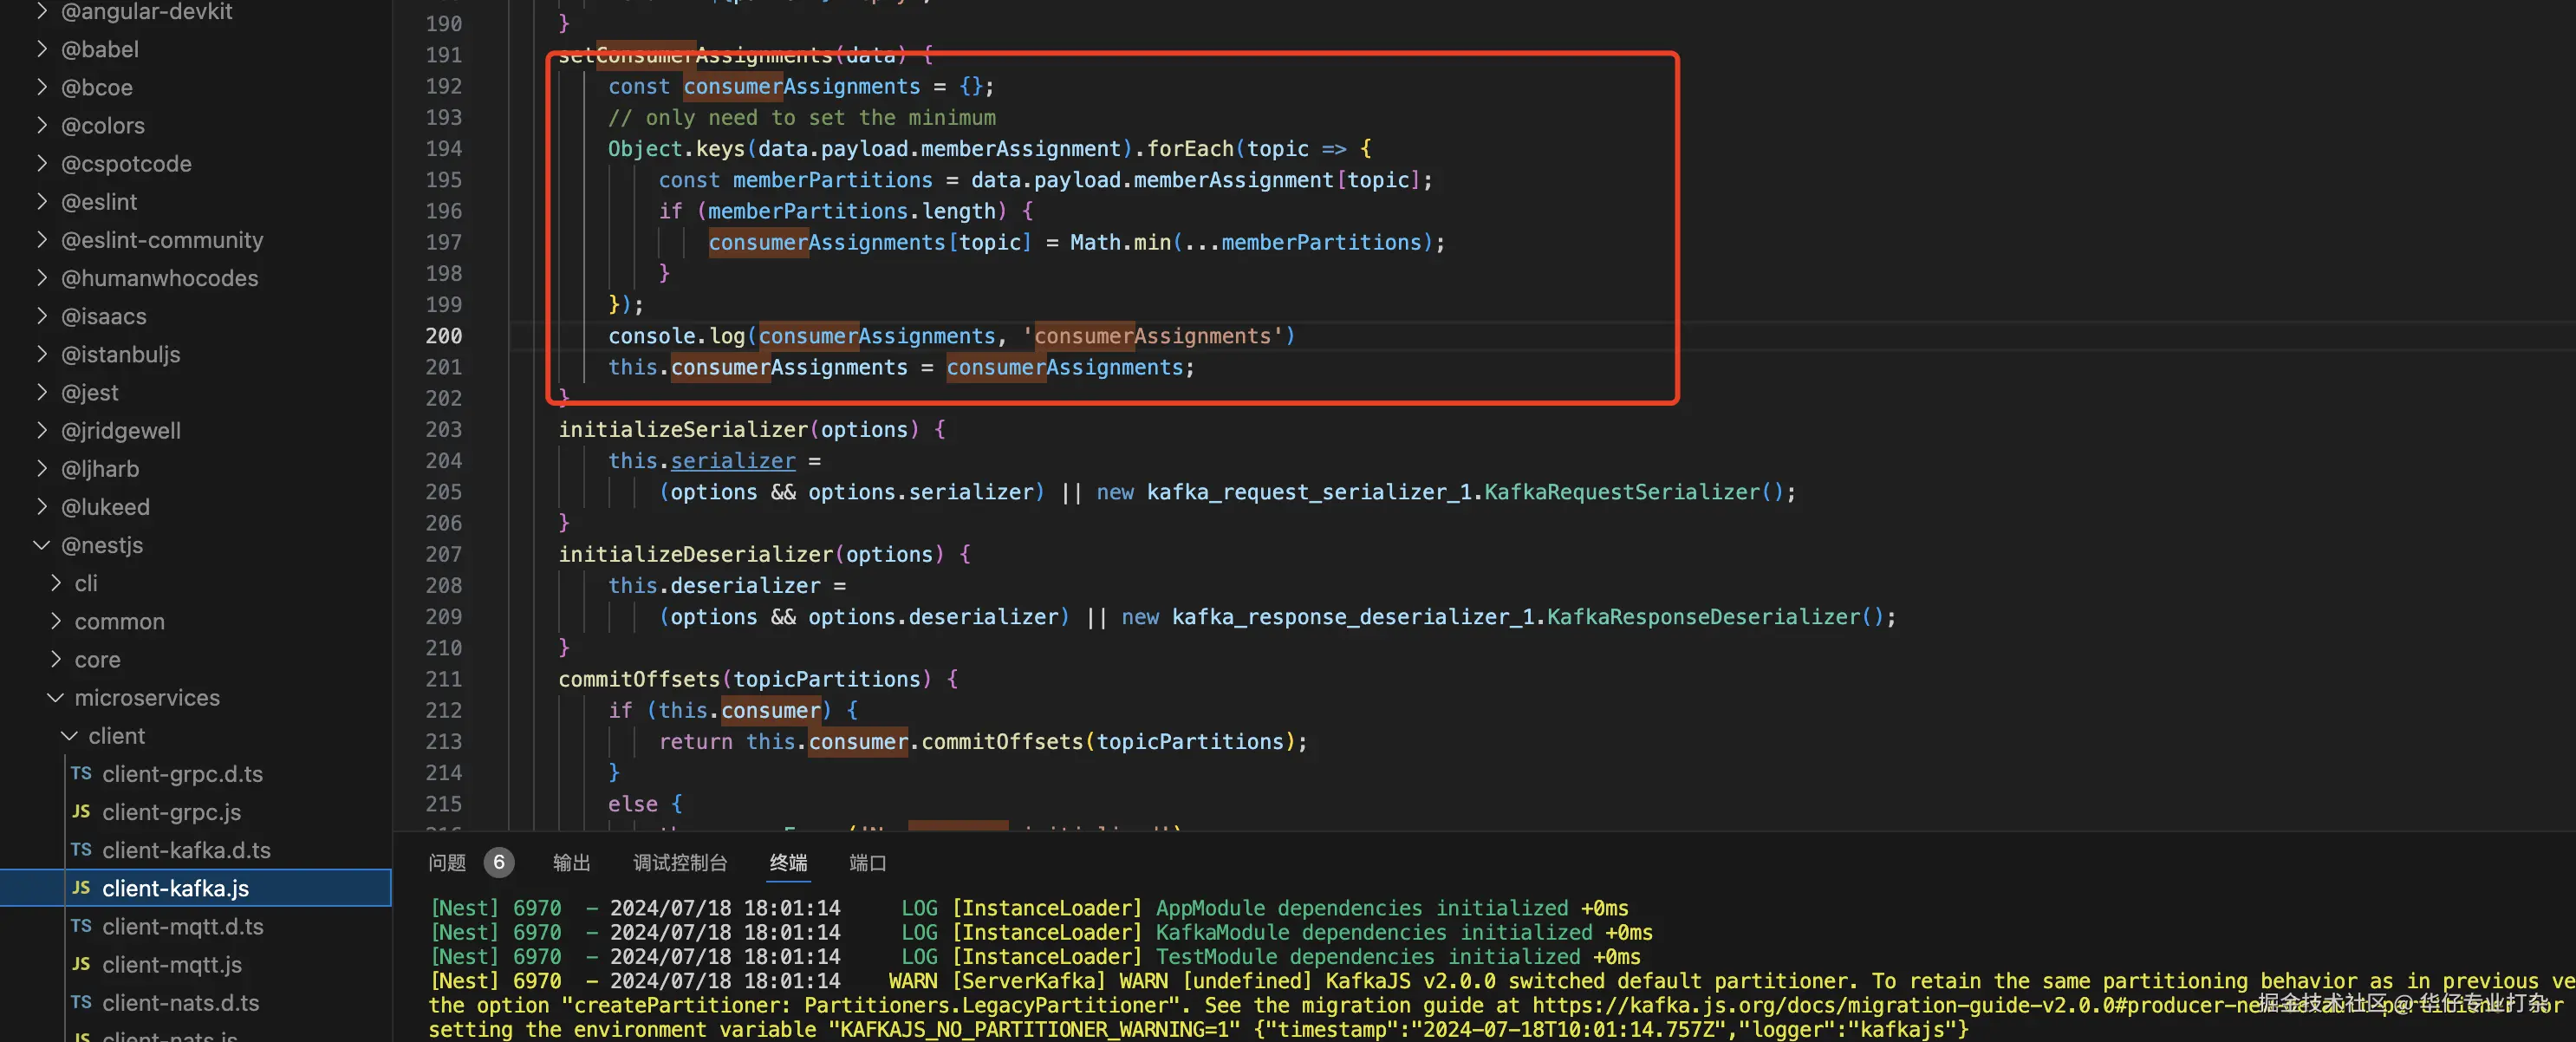This screenshot has height=1042, width=2576.
Task: Select the 端口 panel tab
Action: point(867,862)
